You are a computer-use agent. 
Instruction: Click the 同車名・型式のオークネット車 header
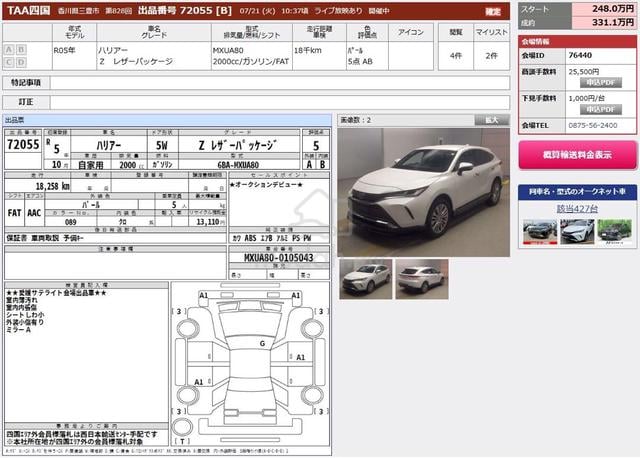click(x=577, y=191)
